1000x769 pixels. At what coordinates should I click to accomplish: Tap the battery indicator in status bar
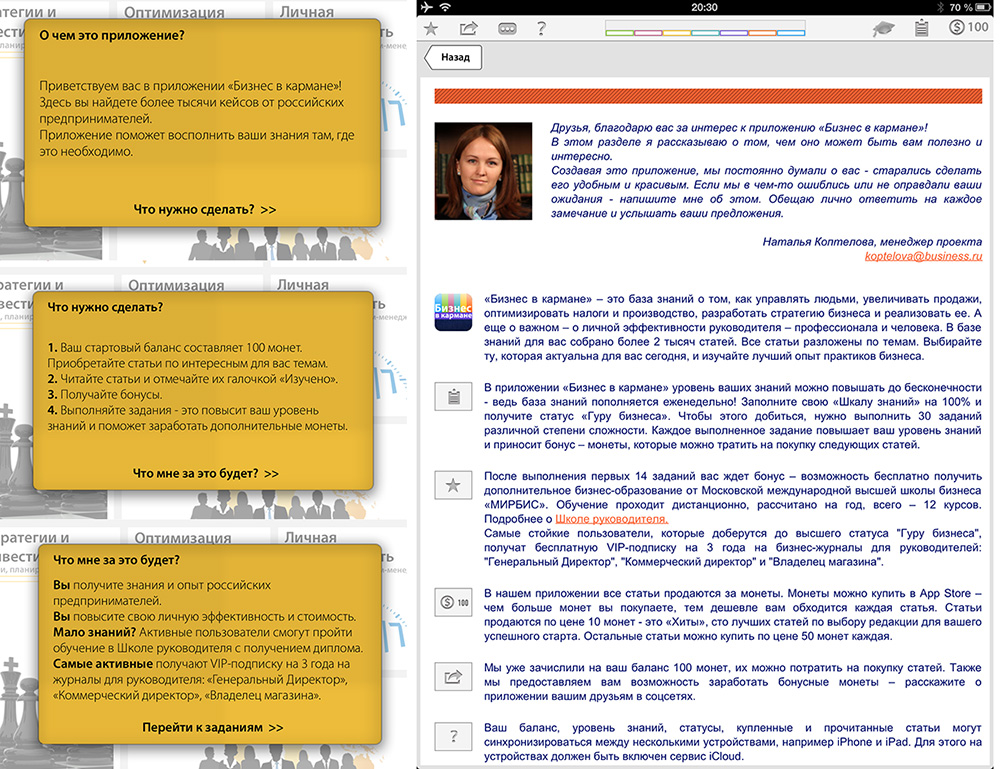(x=983, y=8)
